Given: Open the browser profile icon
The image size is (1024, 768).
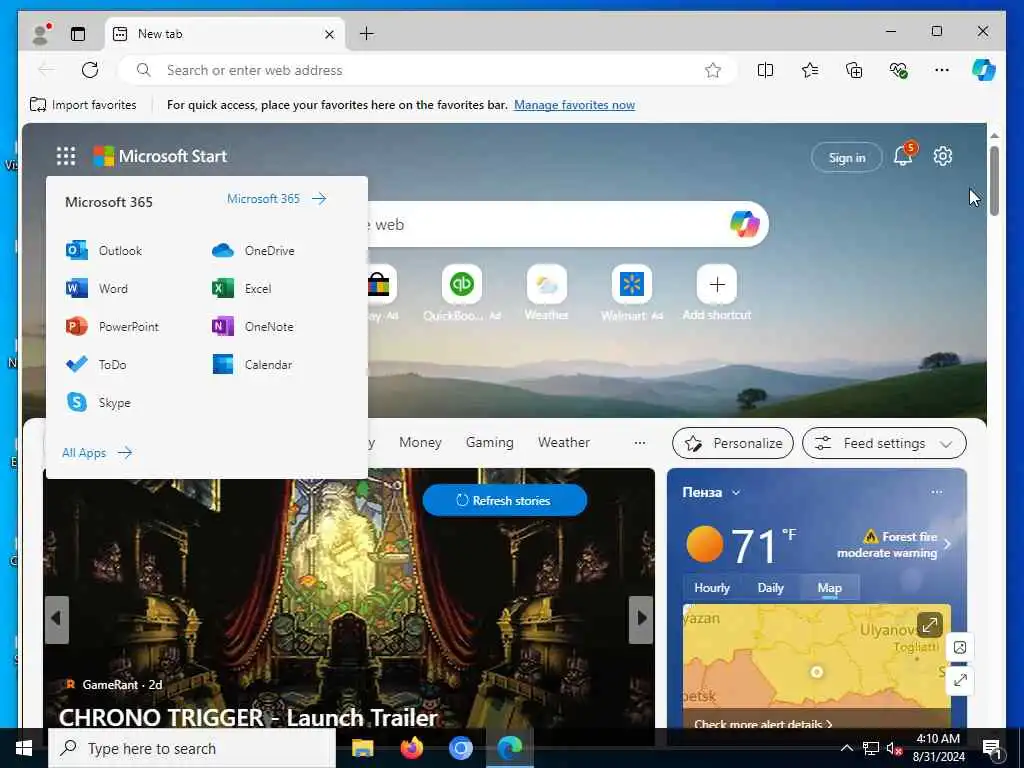Looking at the screenshot, I should pos(41,34).
